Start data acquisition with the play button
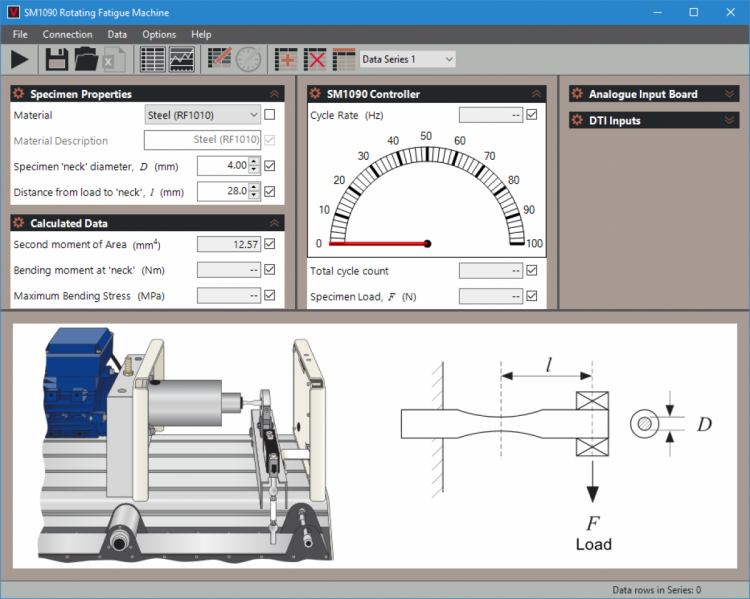 (20, 60)
